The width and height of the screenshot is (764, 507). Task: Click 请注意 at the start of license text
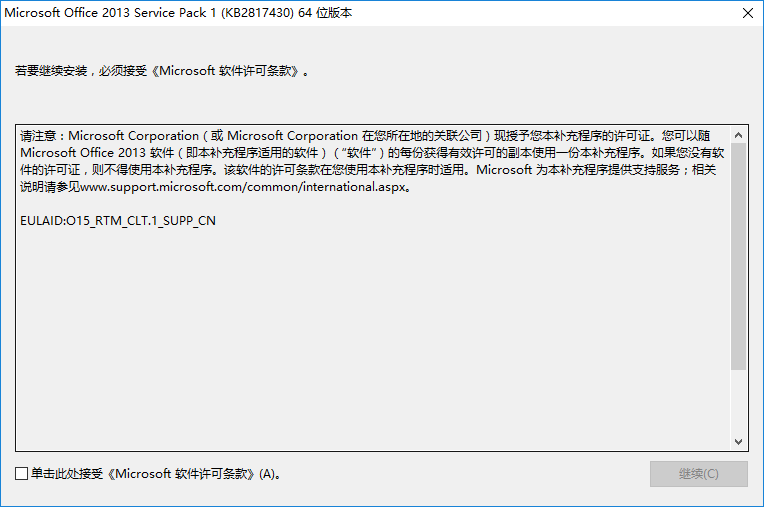38,136
